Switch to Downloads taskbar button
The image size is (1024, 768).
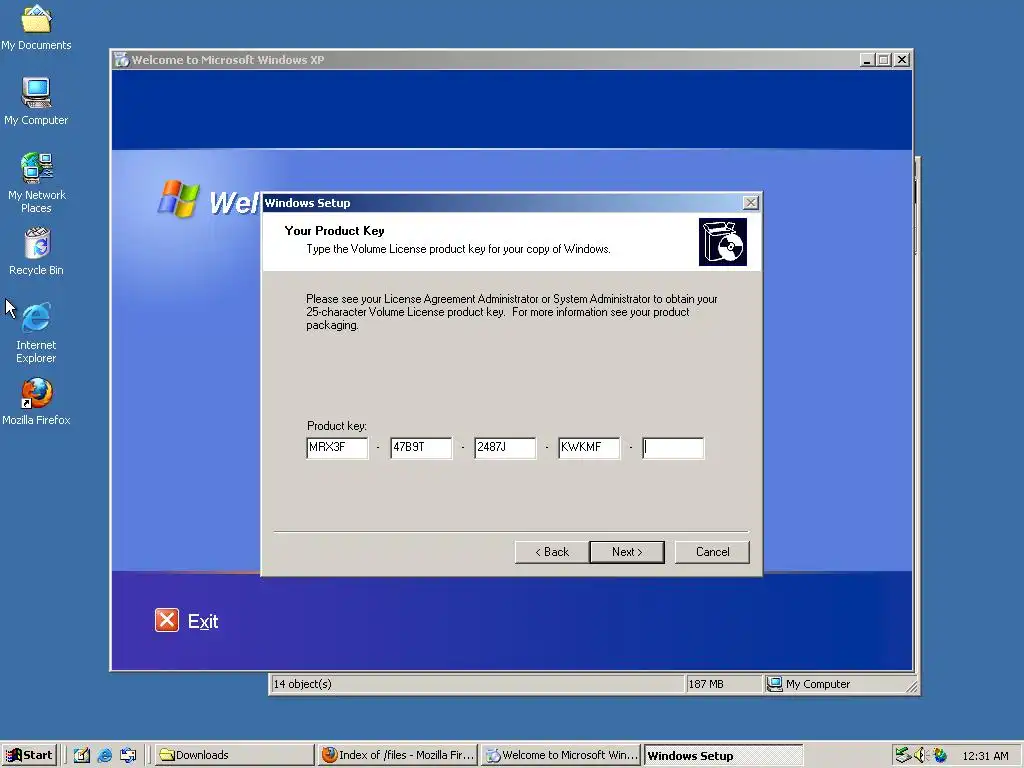tap(234, 755)
